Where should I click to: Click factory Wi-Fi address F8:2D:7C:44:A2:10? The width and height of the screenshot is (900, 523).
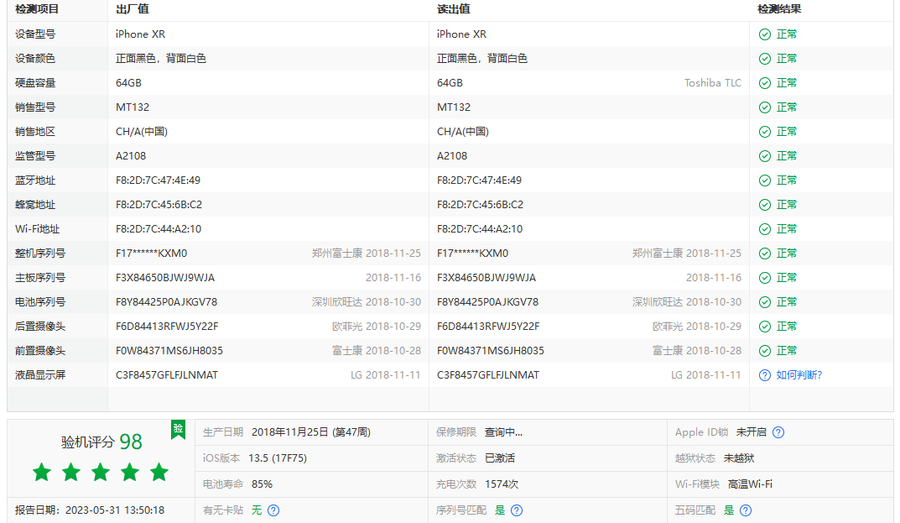(x=158, y=229)
